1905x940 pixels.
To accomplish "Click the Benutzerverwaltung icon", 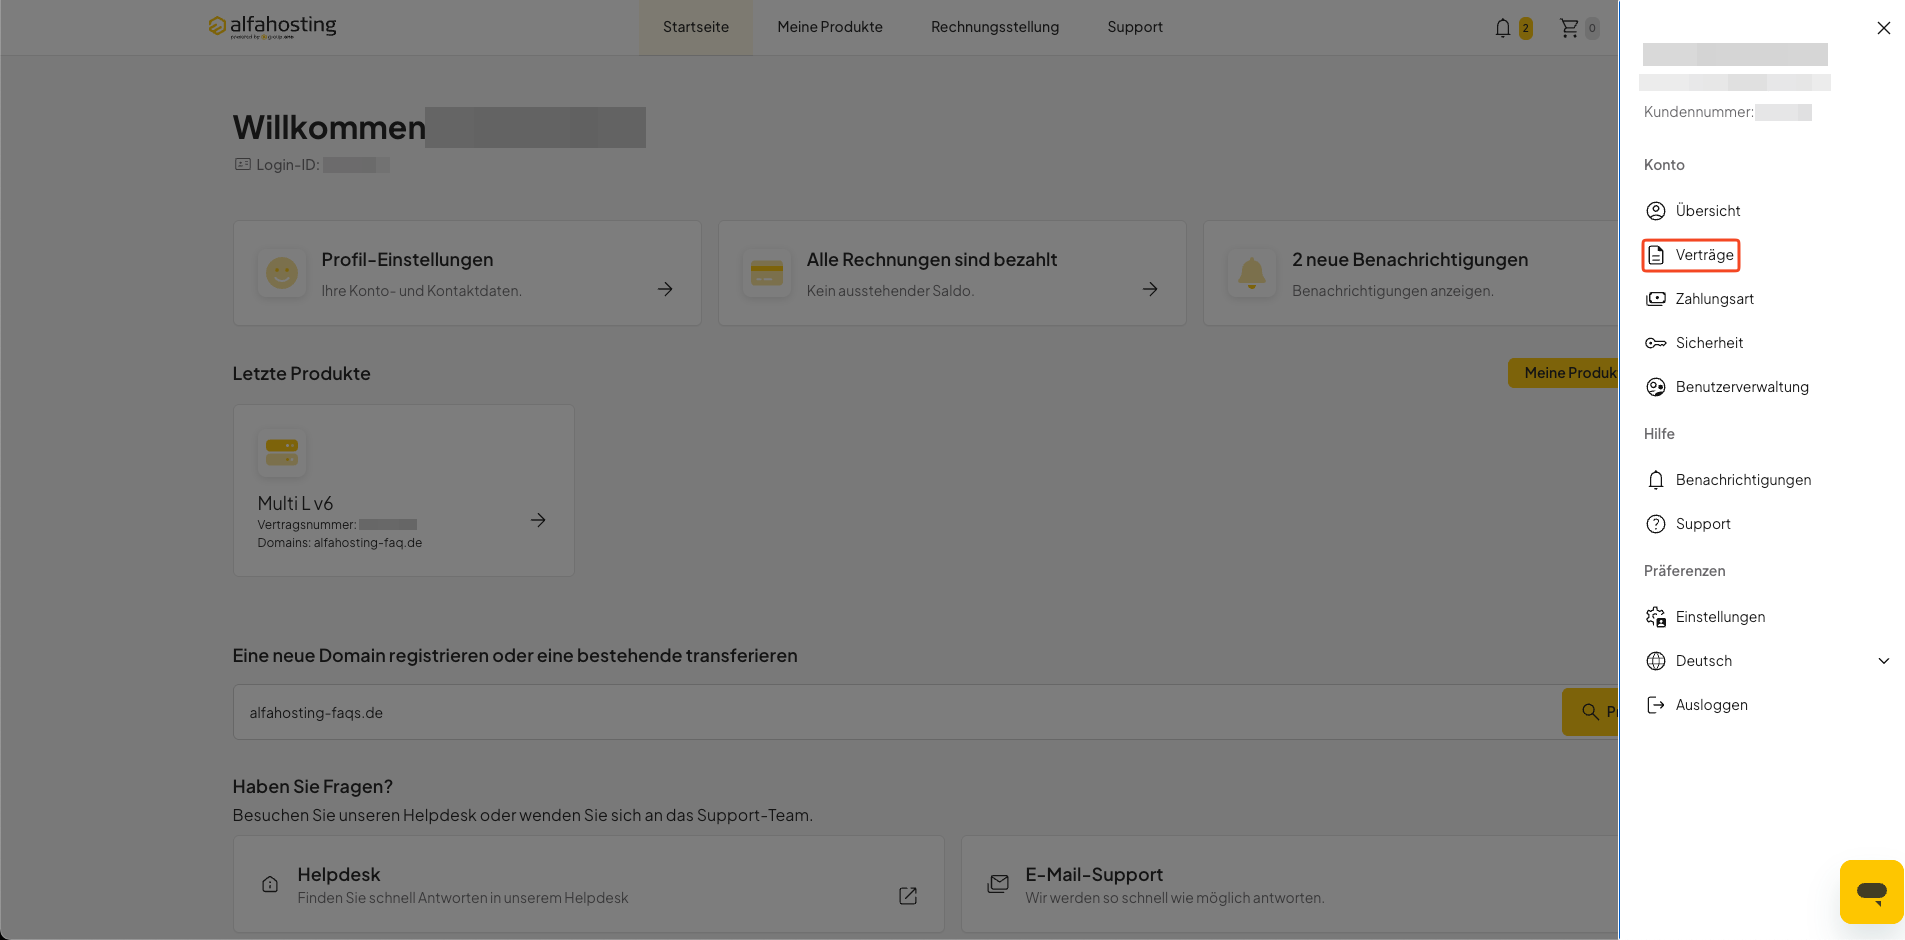I will (x=1656, y=387).
